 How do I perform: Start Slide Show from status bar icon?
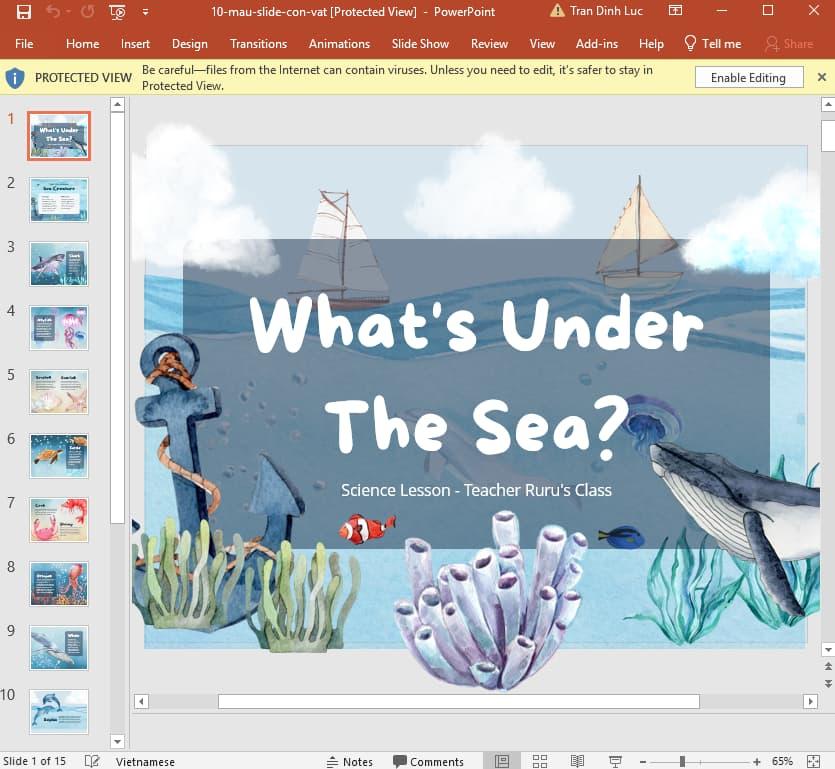pos(615,761)
